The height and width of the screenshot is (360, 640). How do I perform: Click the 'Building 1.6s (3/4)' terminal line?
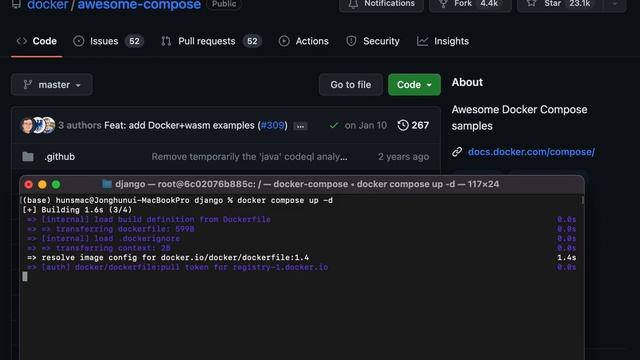(x=77, y=210)
